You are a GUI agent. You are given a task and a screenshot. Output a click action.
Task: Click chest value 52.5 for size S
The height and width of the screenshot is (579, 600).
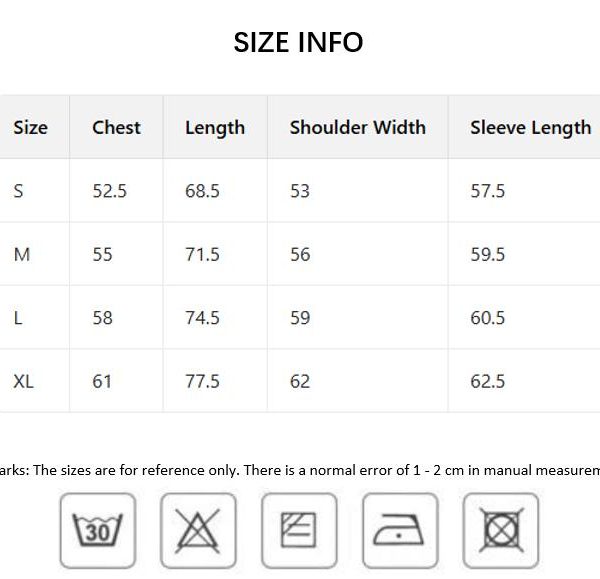(x=109, y=191)
